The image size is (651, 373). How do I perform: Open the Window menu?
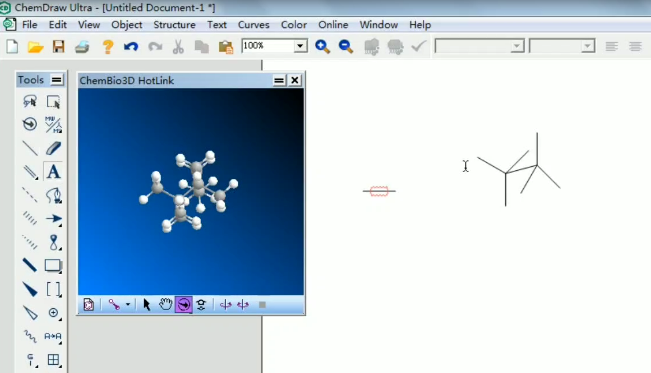coord(379,25)
